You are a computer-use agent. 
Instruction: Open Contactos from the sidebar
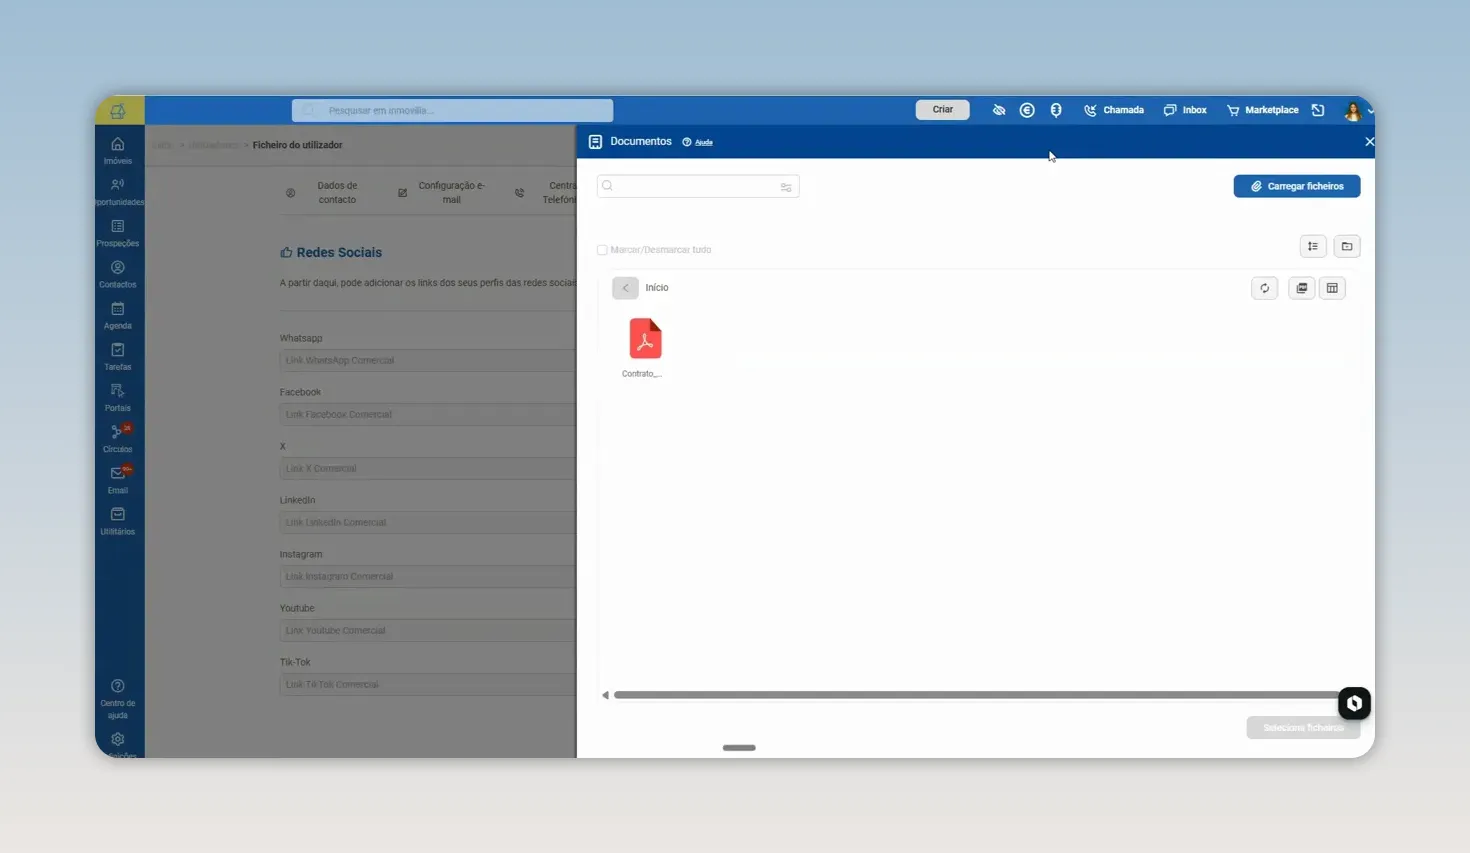pyautogui.click(x=118, y=273)
